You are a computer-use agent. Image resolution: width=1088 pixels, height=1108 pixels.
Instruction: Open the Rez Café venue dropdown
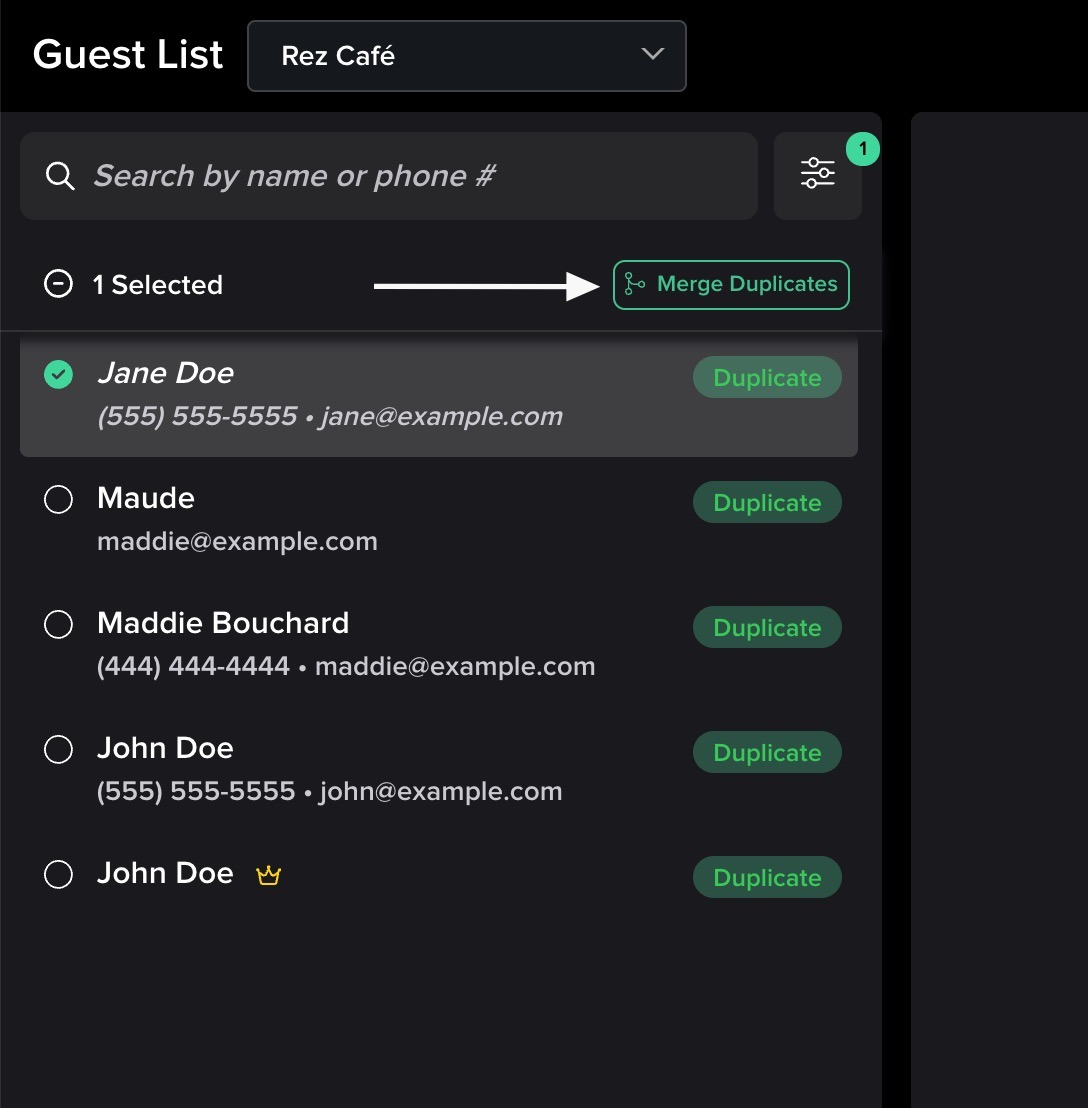coord(466,56)
